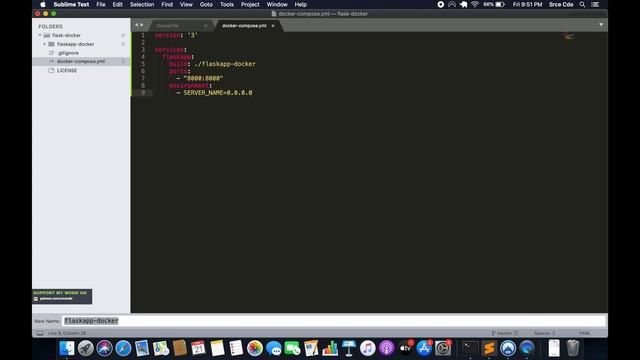Select docker-compose.yml in sidebar

81,61
